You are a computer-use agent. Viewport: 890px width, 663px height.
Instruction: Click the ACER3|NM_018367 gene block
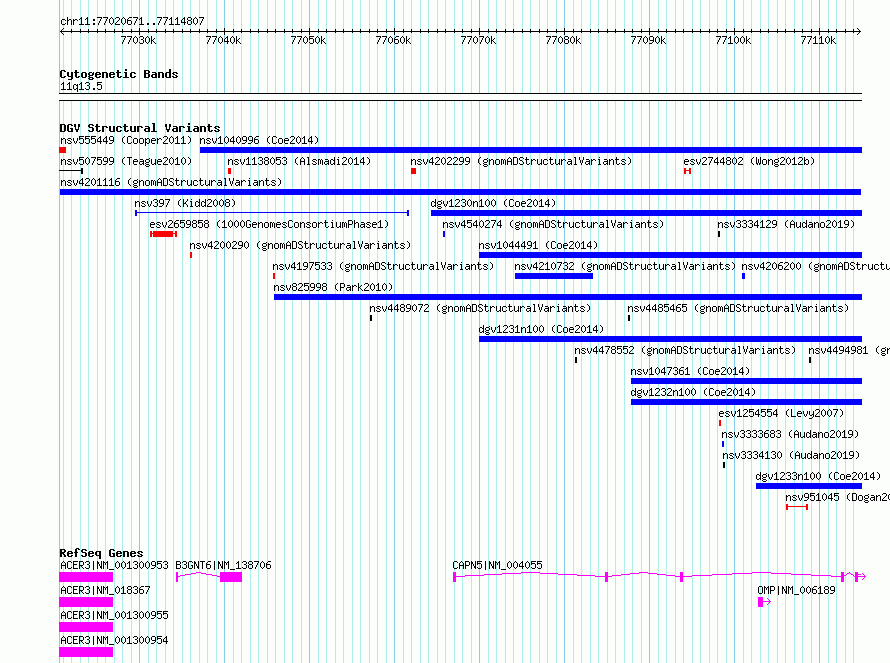click(x=86, y=602)
